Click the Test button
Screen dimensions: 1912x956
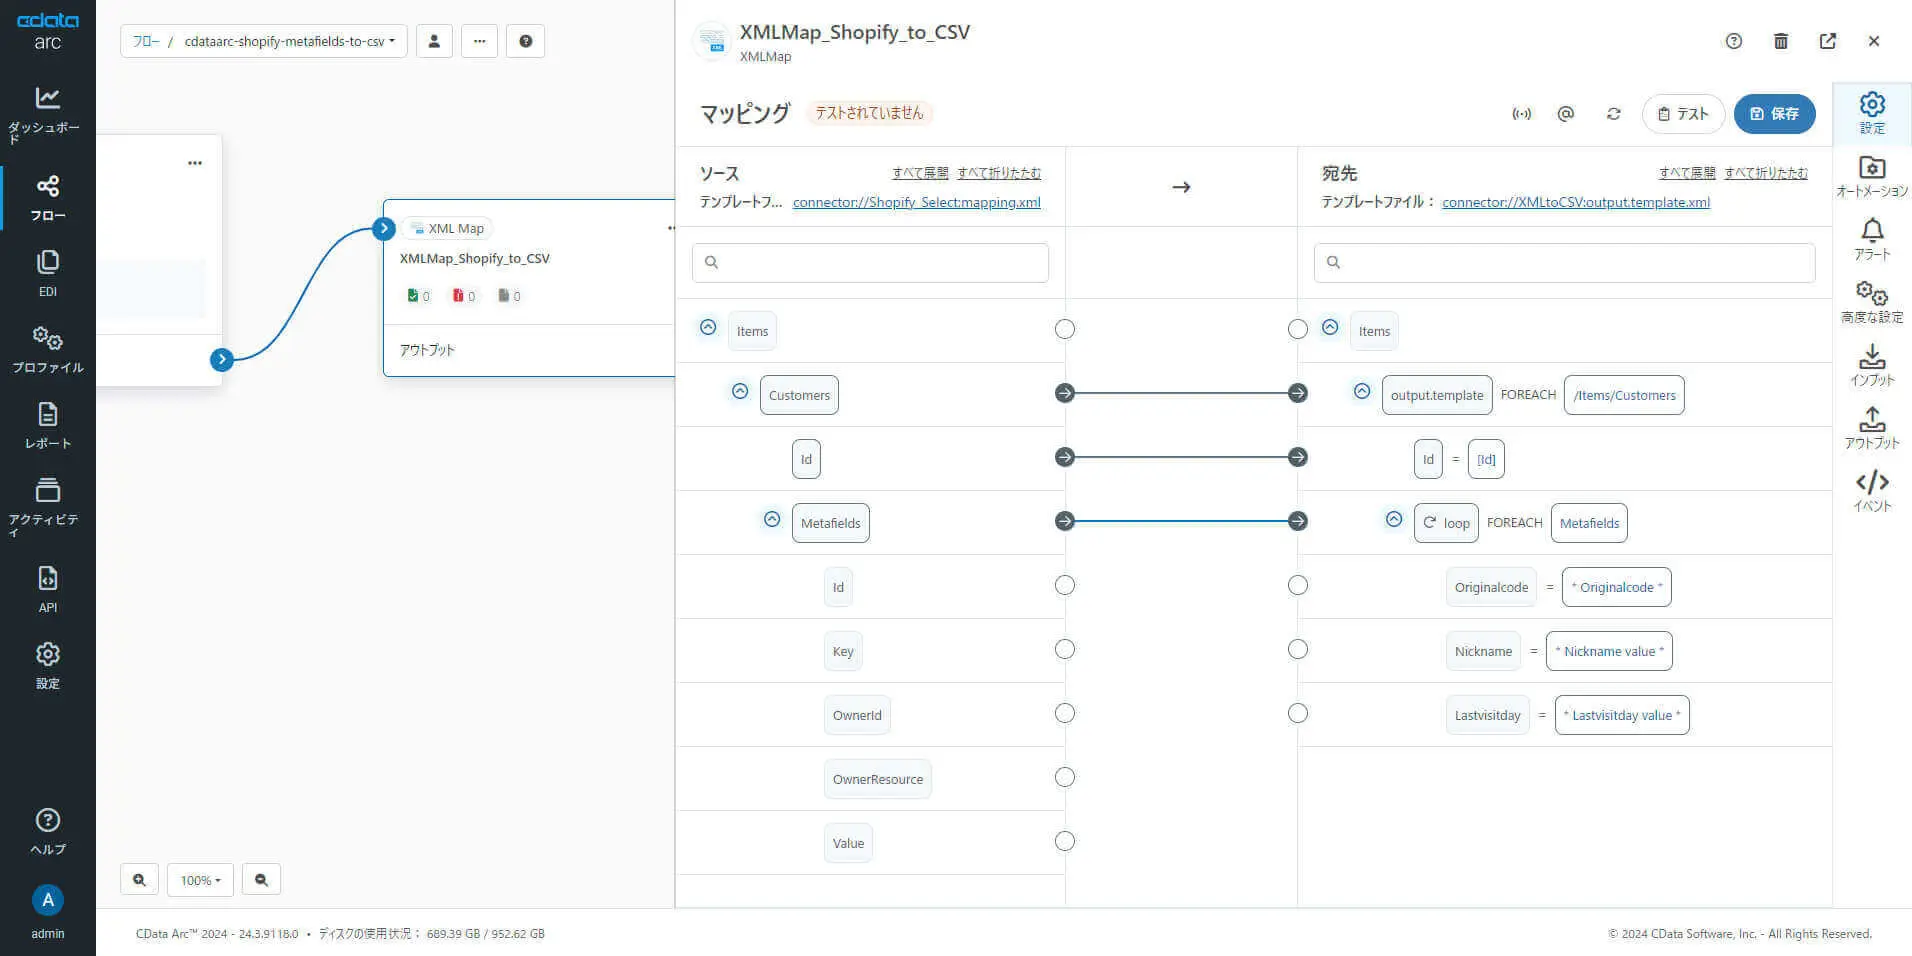click(1683, 114)
